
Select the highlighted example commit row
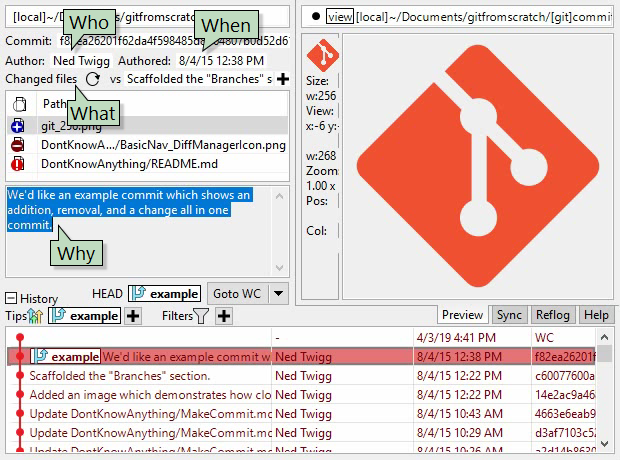pyautogui.click(x=301, y=356)
